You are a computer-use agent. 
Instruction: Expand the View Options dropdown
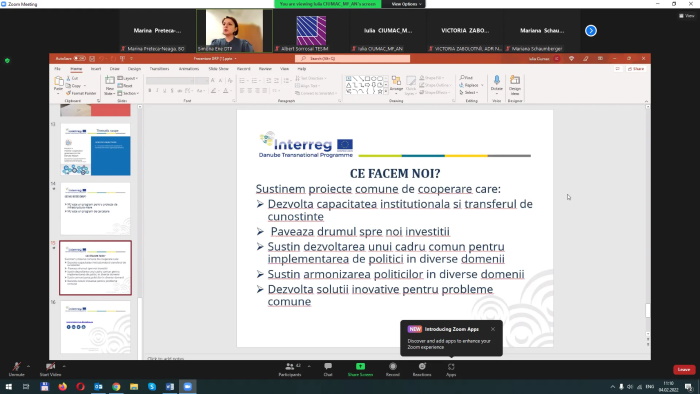(406, 4)
